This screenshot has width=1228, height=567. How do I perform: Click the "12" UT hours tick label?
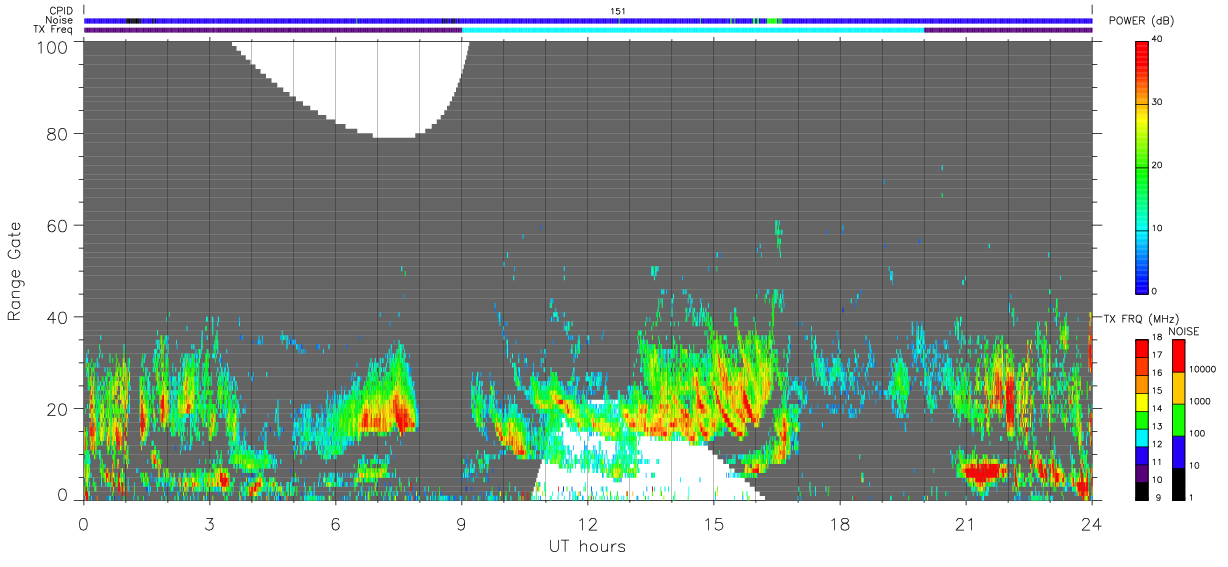click(587, 523)
